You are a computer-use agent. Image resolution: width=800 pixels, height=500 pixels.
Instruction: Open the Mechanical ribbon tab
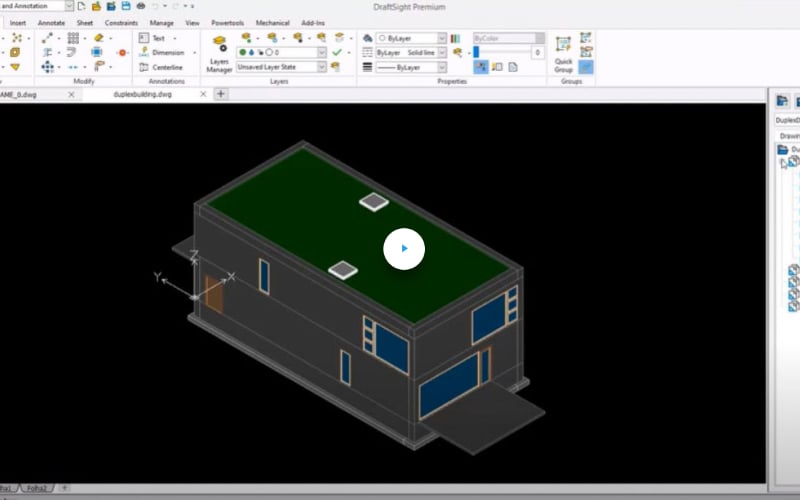coord(272,23)
